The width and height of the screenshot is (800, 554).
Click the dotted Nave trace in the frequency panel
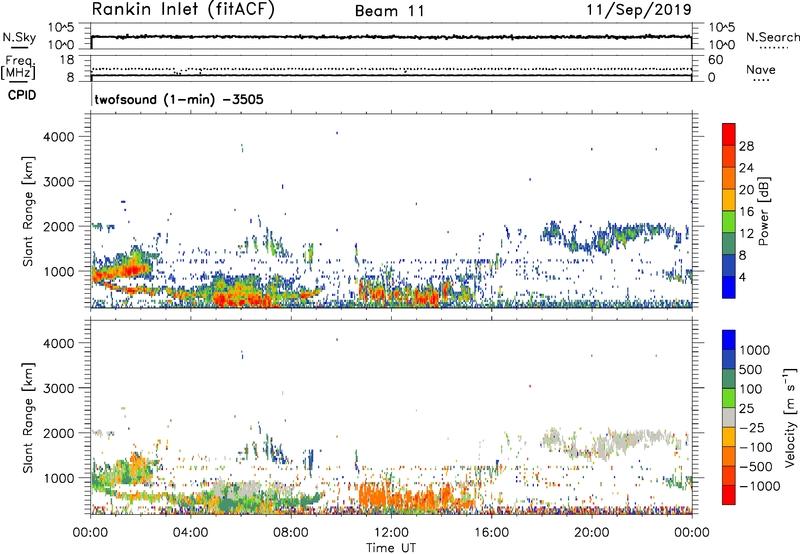pyautogui.click(x=391, y=69)
